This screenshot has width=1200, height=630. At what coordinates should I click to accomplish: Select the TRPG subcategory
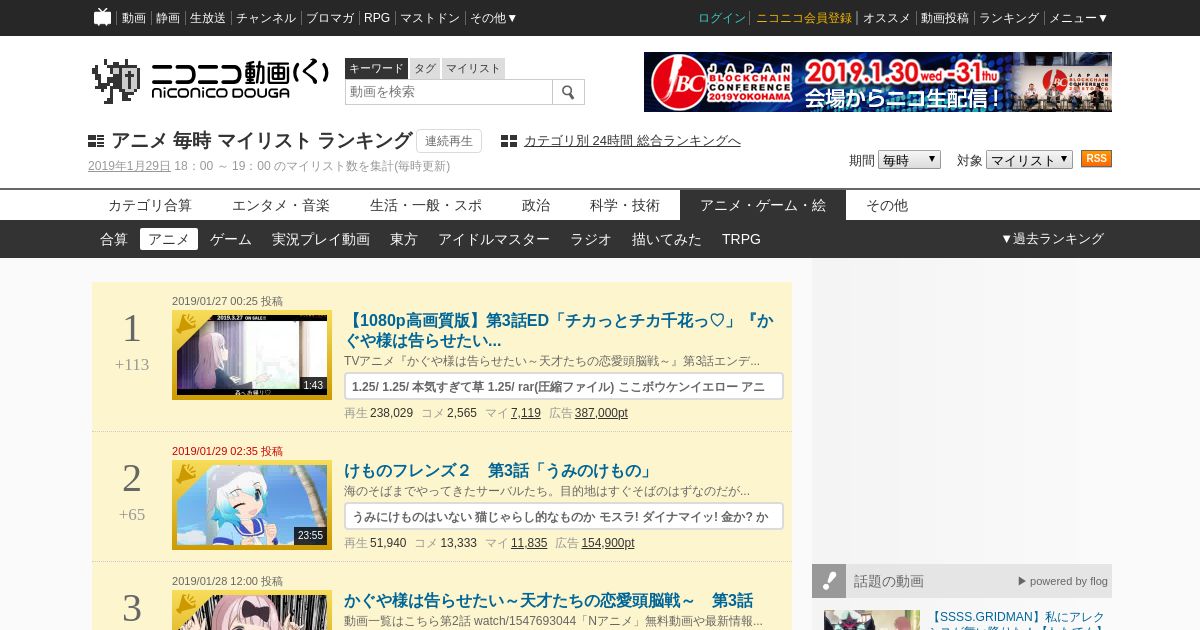[741, 239]
